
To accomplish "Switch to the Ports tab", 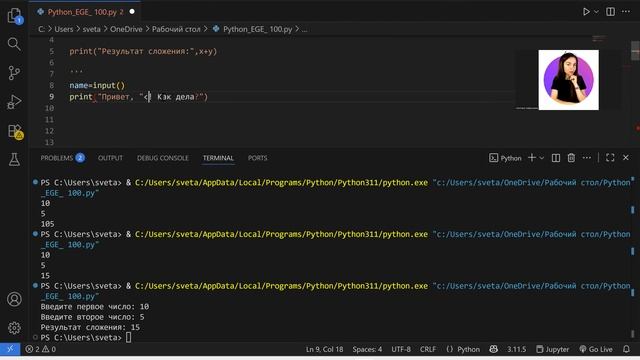I will click(x=258, y=158).
